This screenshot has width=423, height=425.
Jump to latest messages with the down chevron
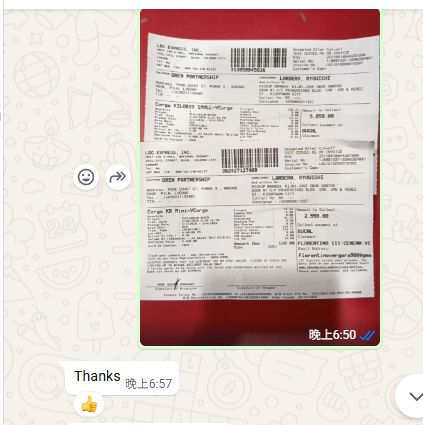(415, 396)
